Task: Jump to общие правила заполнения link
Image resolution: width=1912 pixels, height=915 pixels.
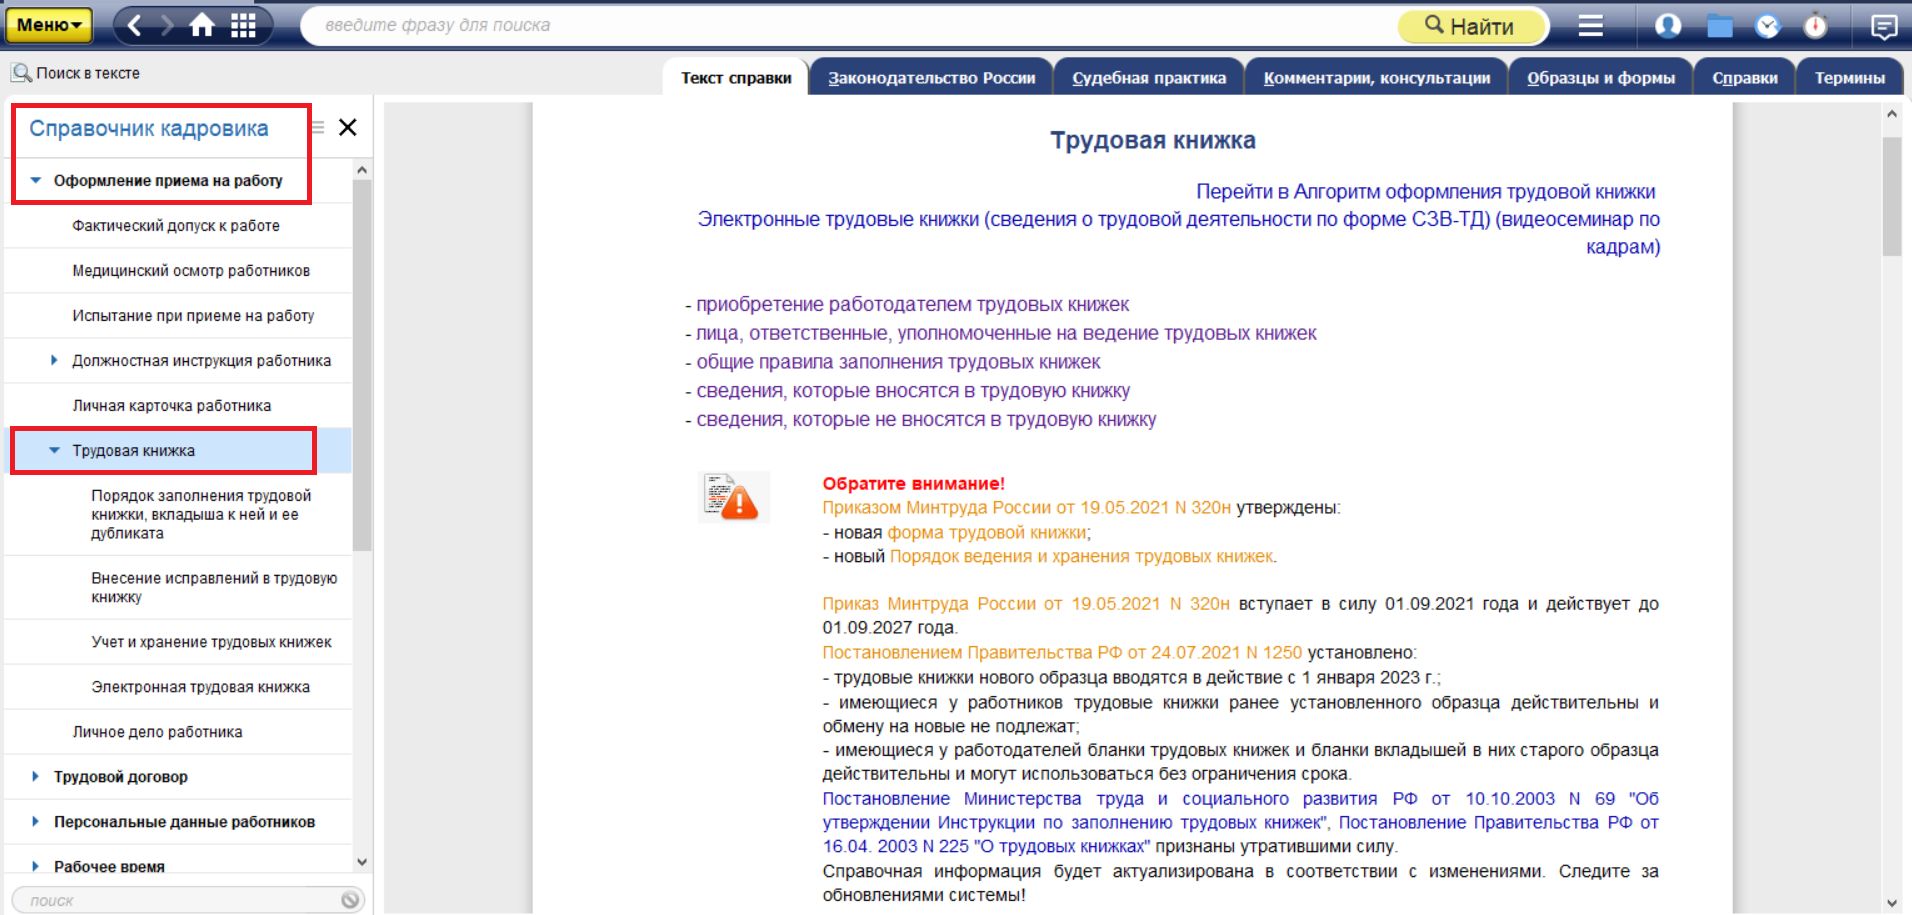Action: point(898,363)
